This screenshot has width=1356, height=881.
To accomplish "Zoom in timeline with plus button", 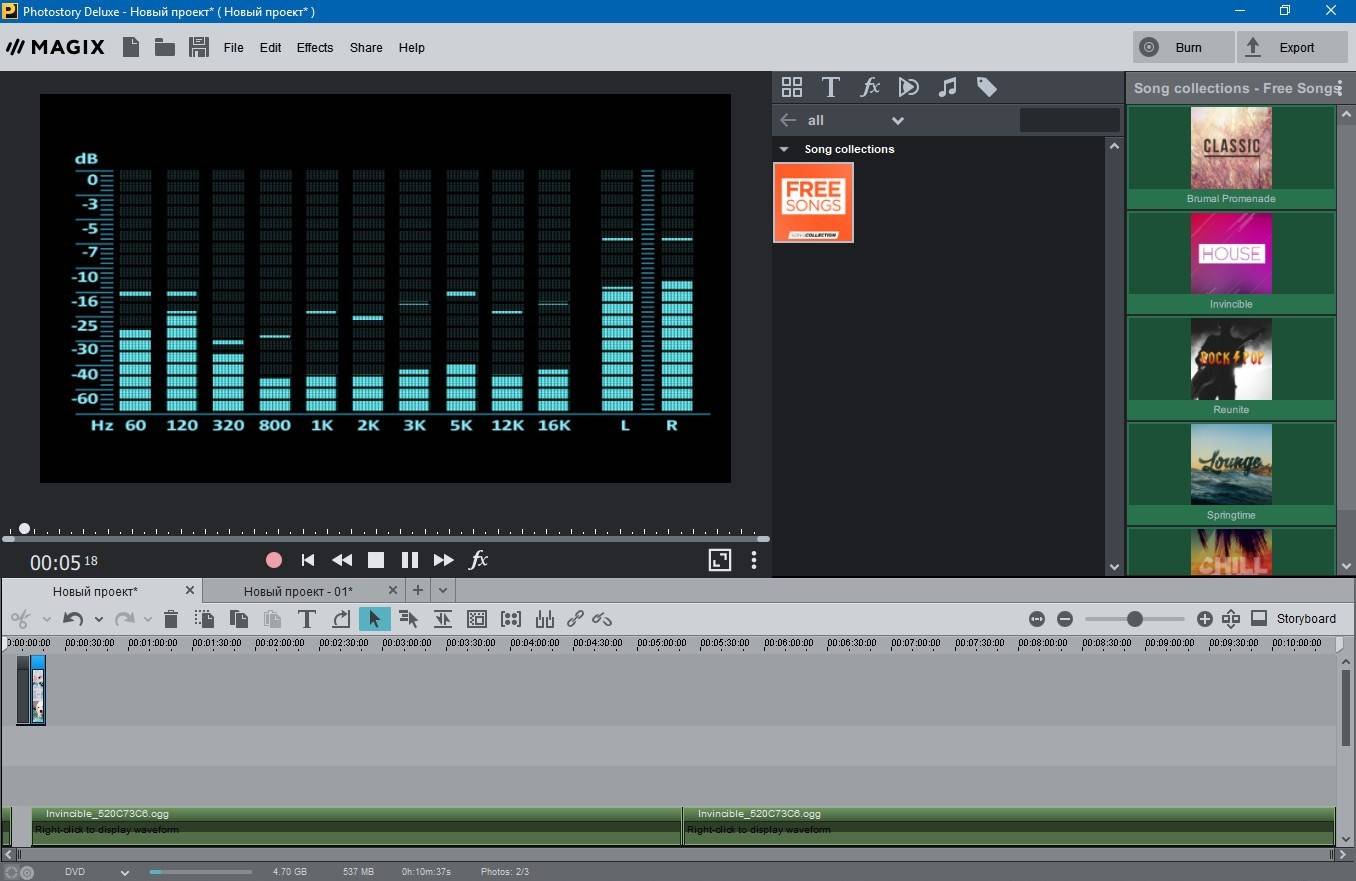I will coord(1205,619).
